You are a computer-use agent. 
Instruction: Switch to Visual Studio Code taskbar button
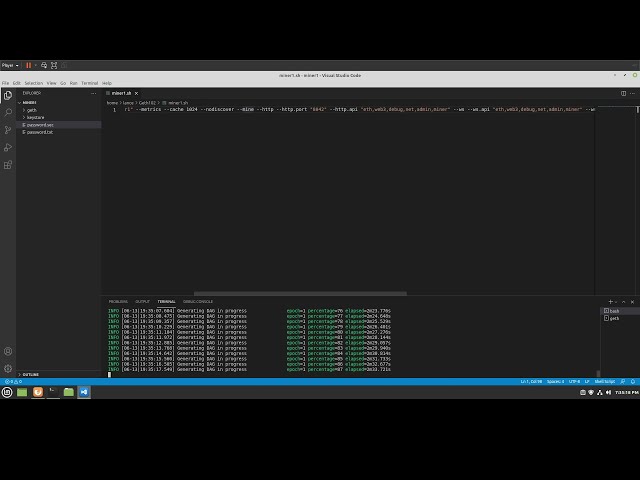click(84, 392)
